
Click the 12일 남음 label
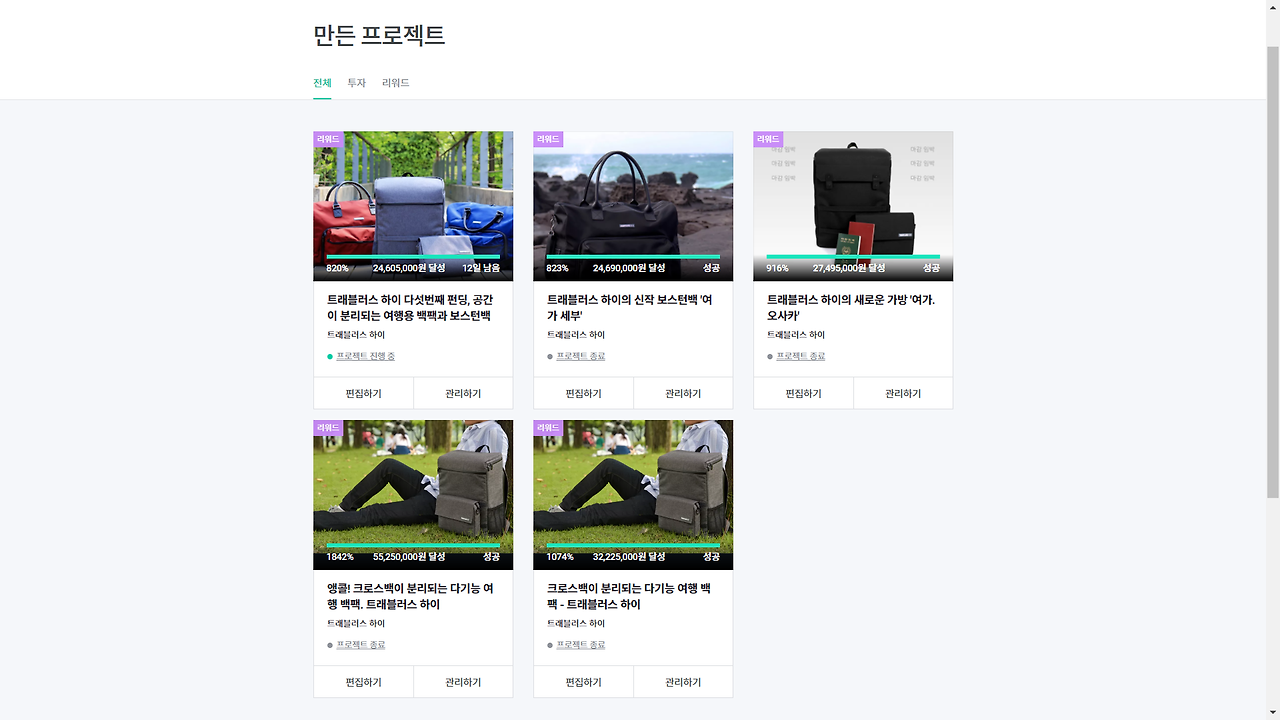(481, 268)
